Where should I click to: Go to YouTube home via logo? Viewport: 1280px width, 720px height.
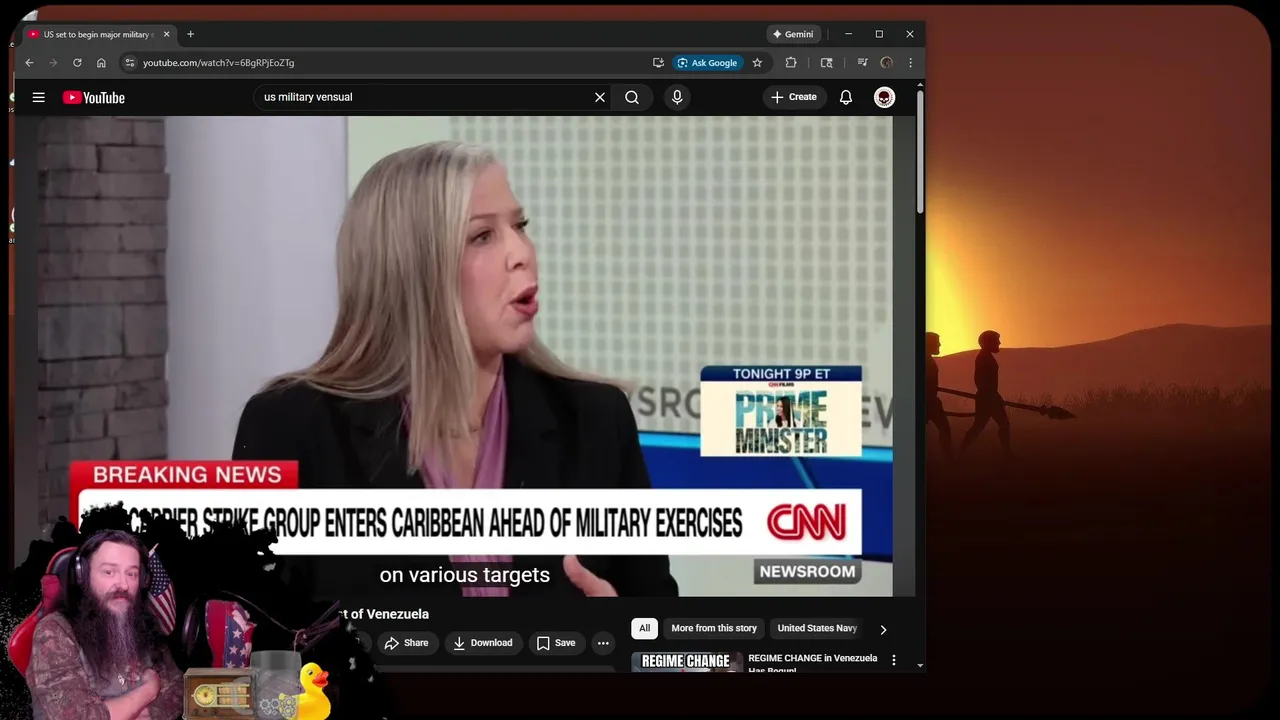point(94,97)
